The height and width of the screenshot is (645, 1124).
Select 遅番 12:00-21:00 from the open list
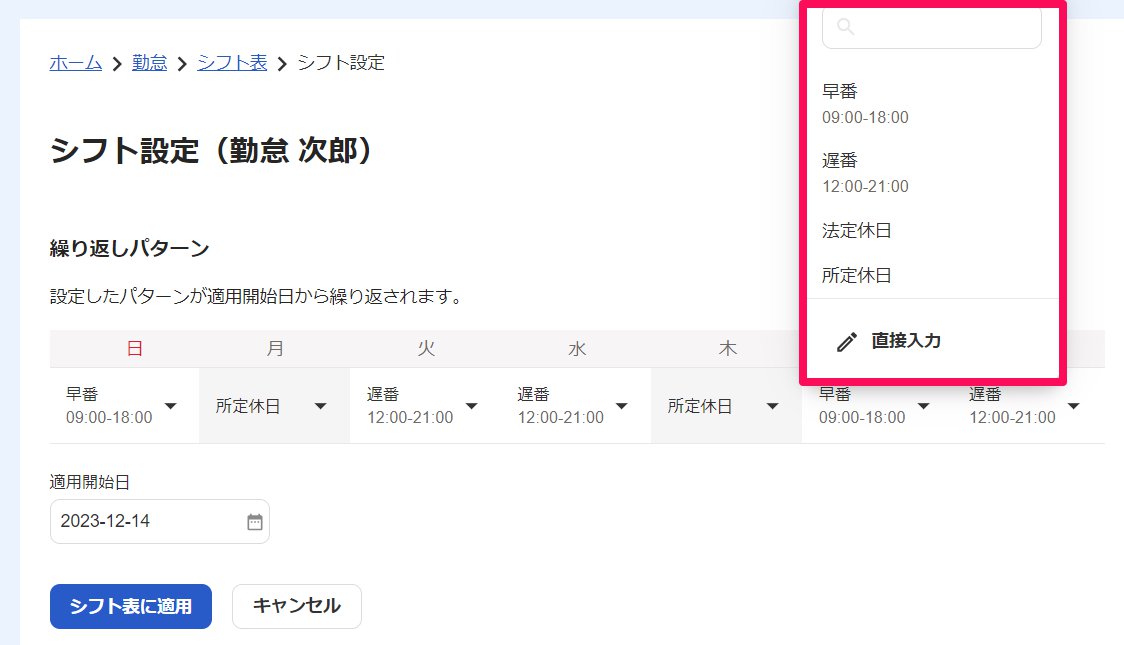pyautogui.click(x=933, y=173)
